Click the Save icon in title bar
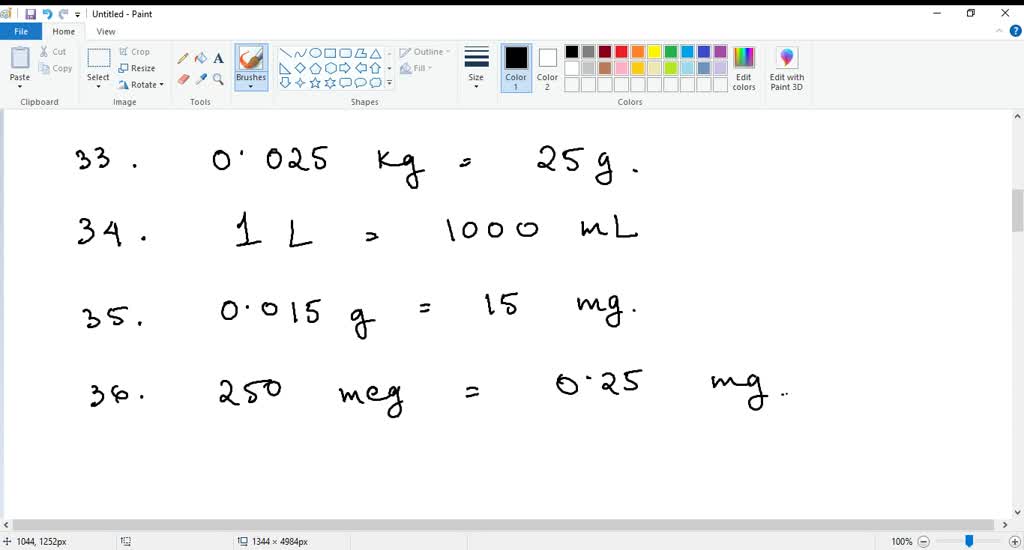The height and width of the screenshot is (550, 1024). point(30,14)
